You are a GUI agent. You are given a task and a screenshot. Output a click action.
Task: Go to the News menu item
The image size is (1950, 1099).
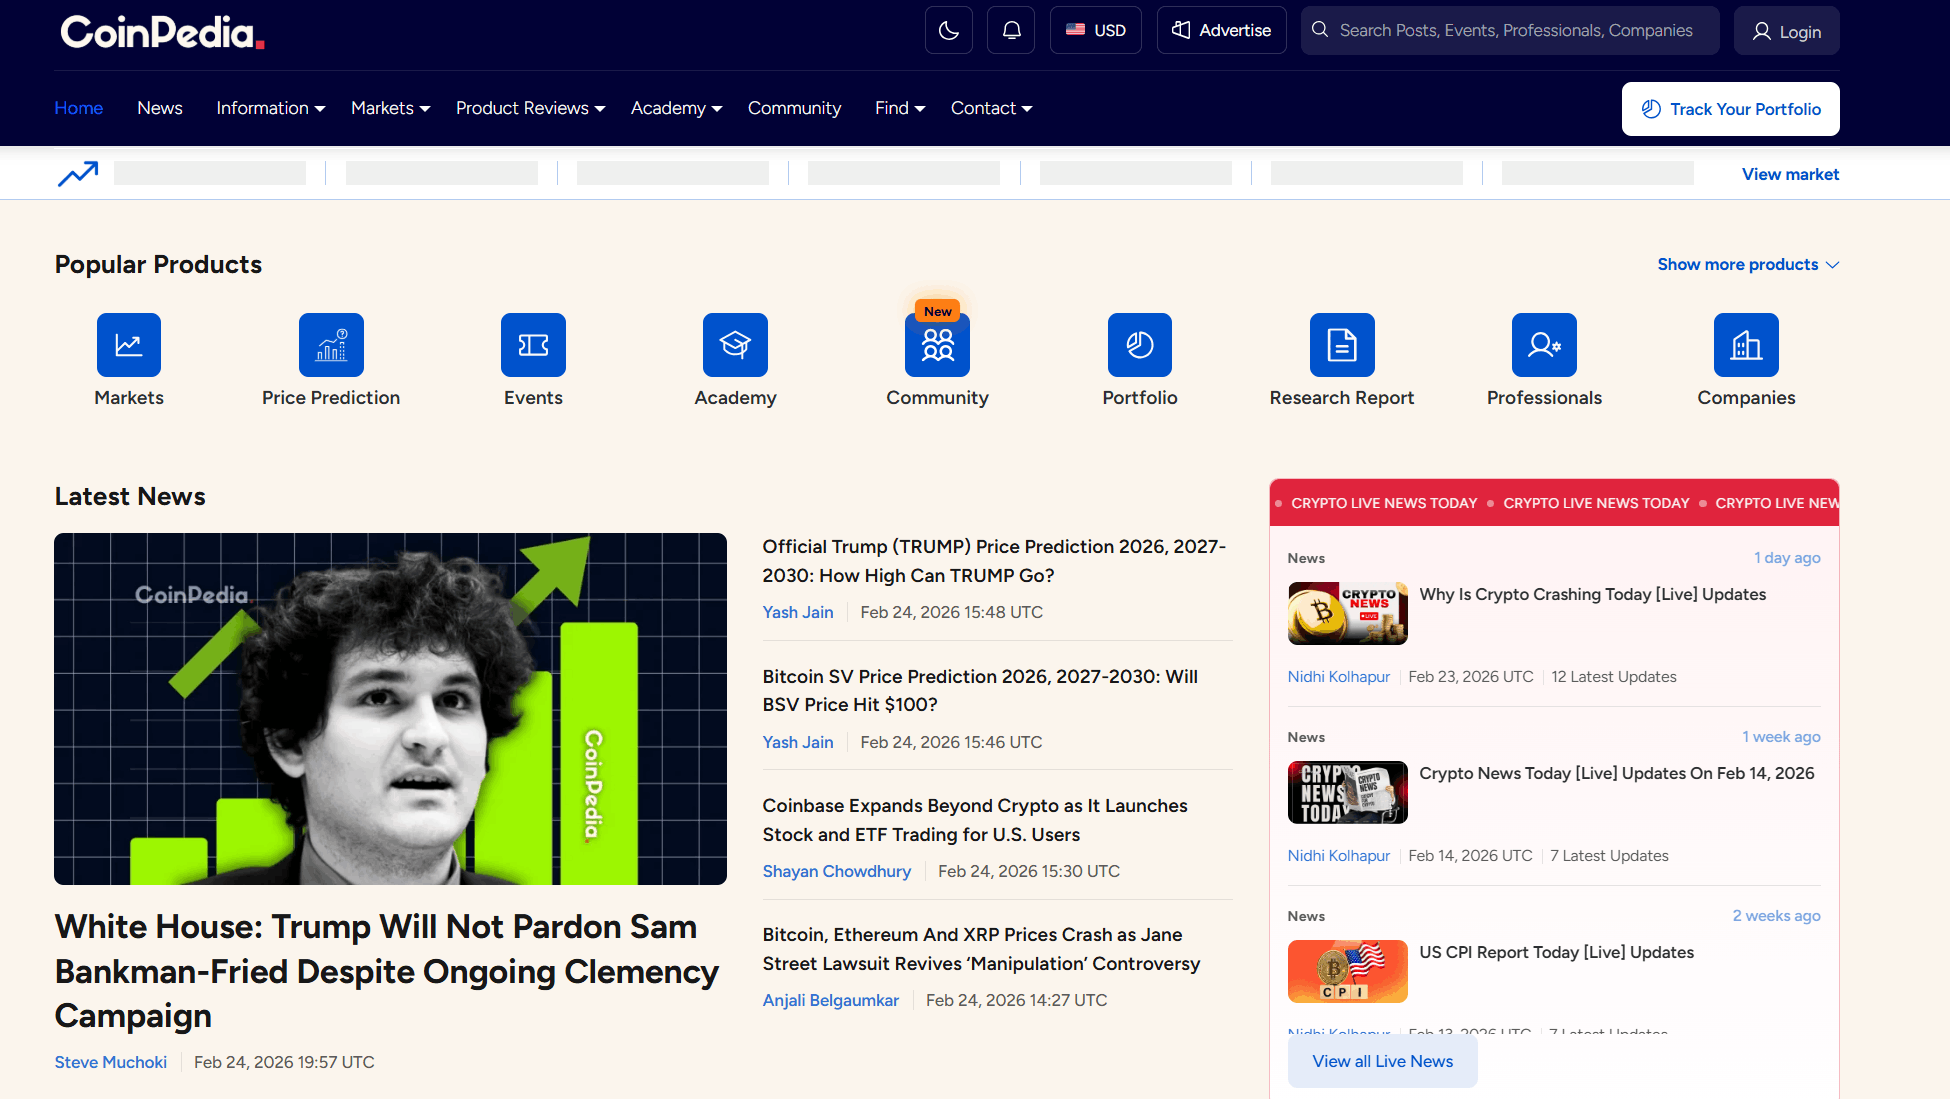click(x=160, y=108)
